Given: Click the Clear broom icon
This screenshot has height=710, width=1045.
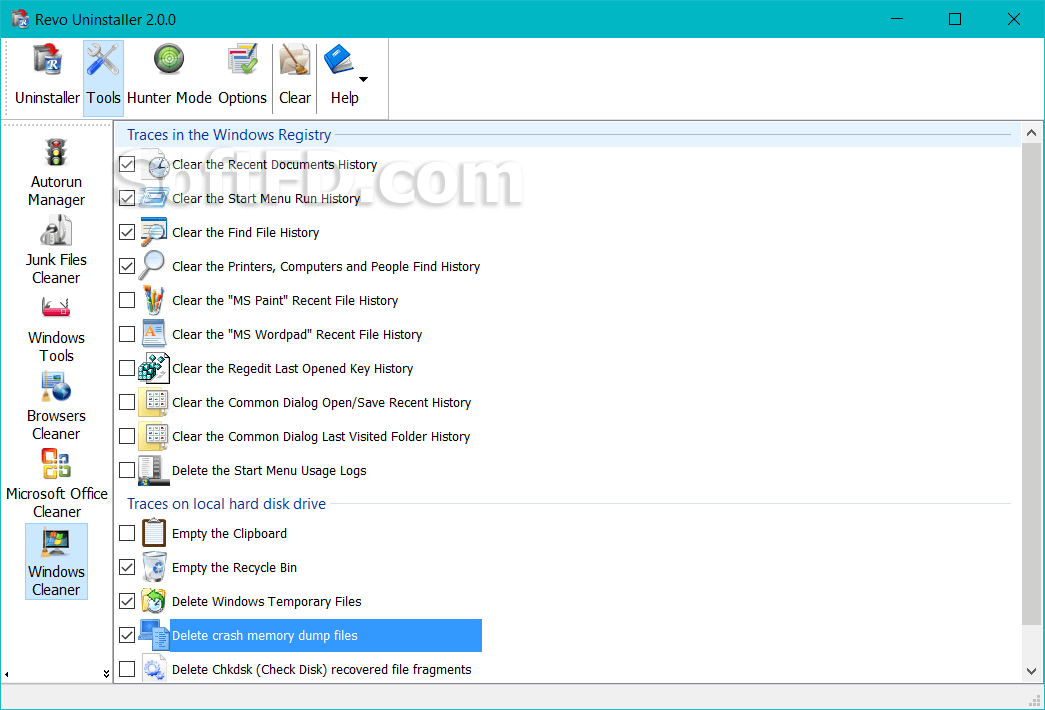Looking at the screenshot, I should 295,59.
